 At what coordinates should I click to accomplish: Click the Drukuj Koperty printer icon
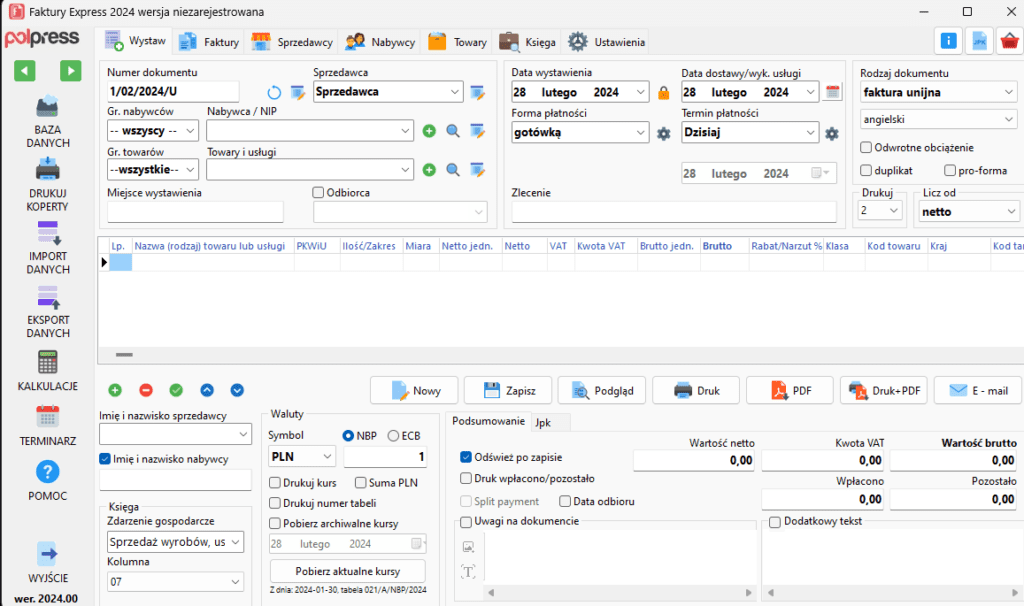(x=48, y=170)
